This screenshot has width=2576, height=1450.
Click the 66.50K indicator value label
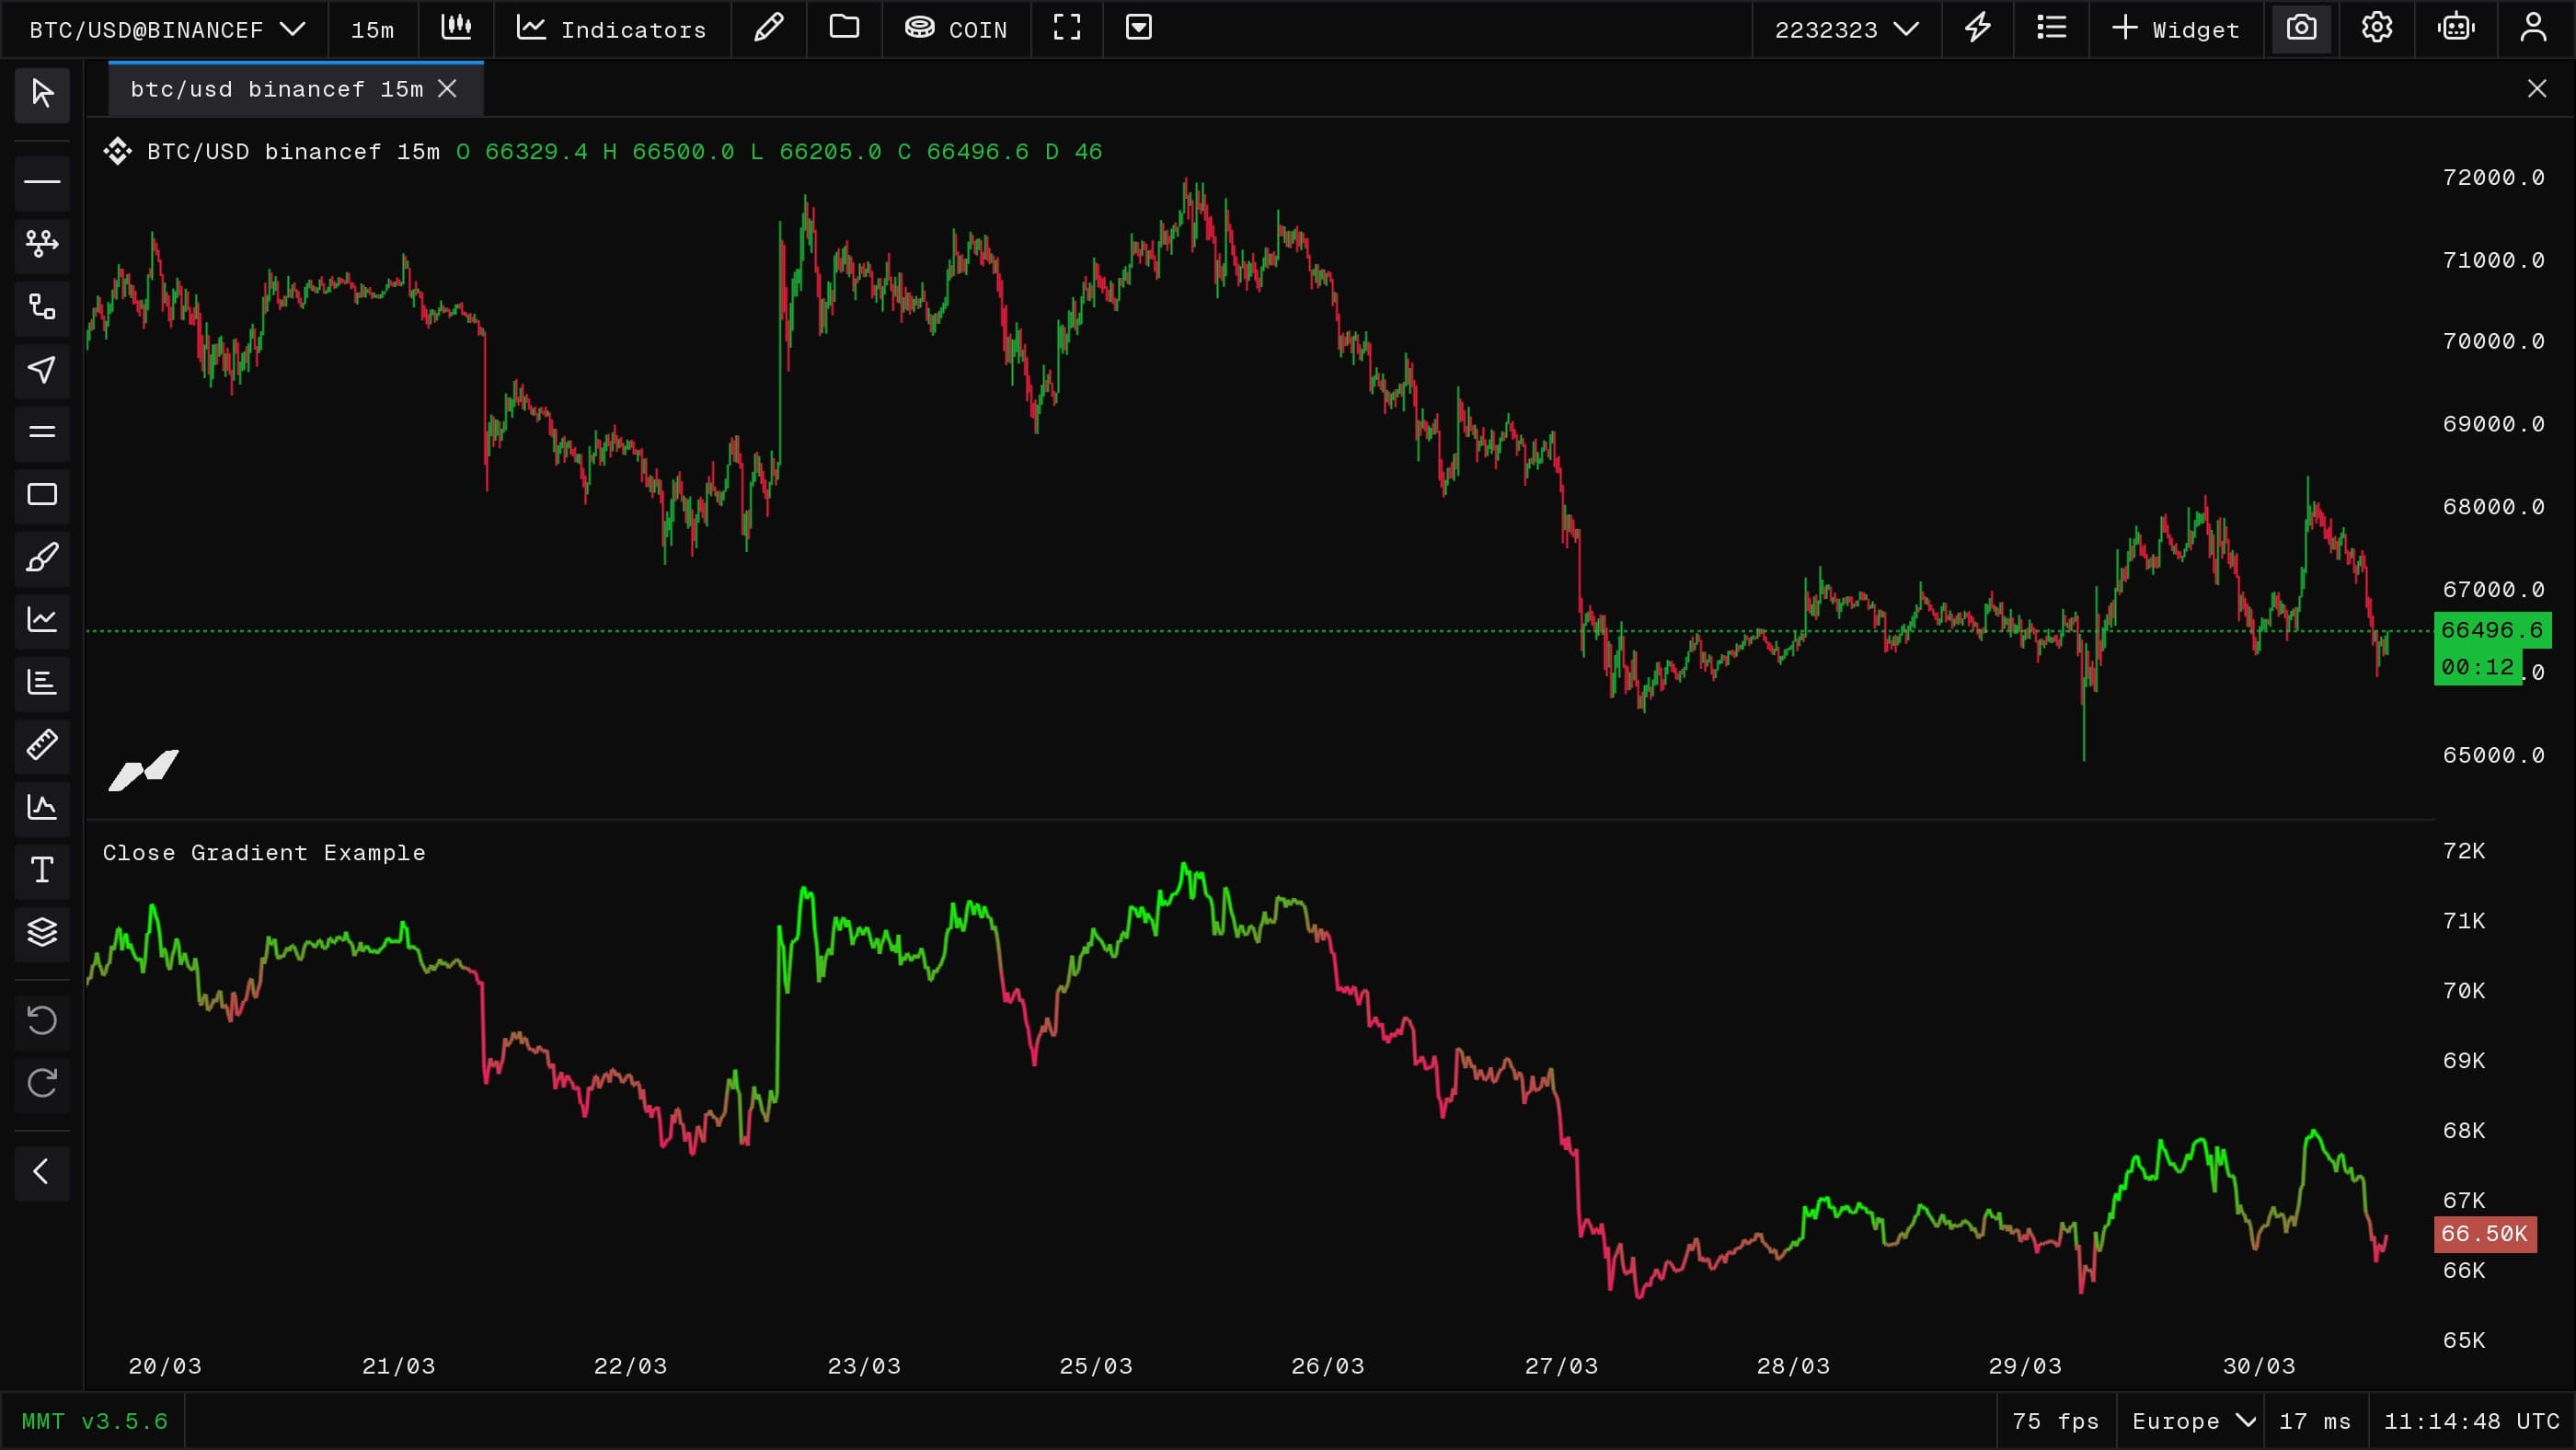pyautogui.click(x=2484, y=1234)
